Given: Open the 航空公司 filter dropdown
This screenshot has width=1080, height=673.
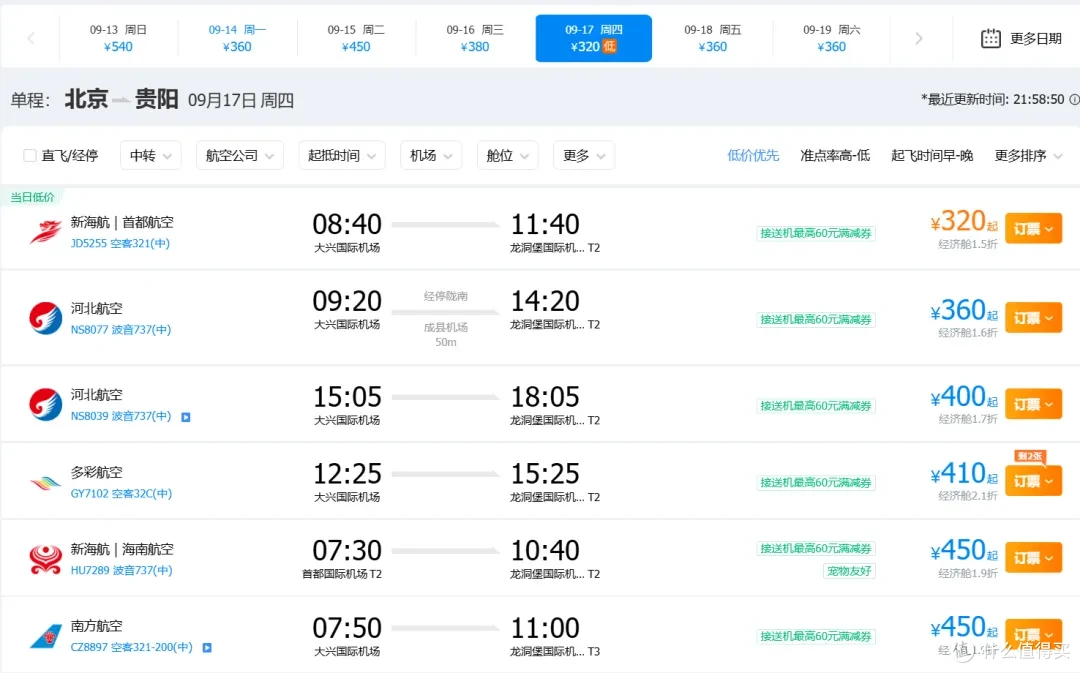Looking at the screenshot, I should pos(240,156).
